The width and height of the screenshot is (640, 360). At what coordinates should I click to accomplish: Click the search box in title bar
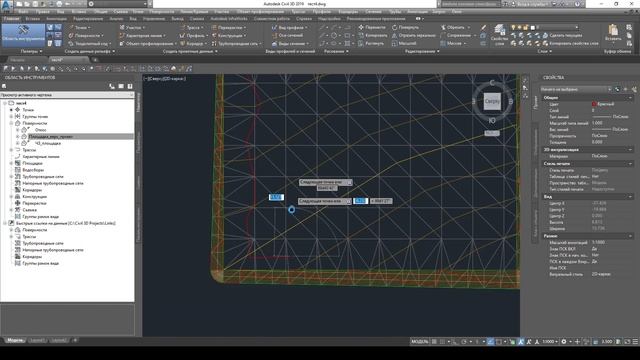(470, 4)
